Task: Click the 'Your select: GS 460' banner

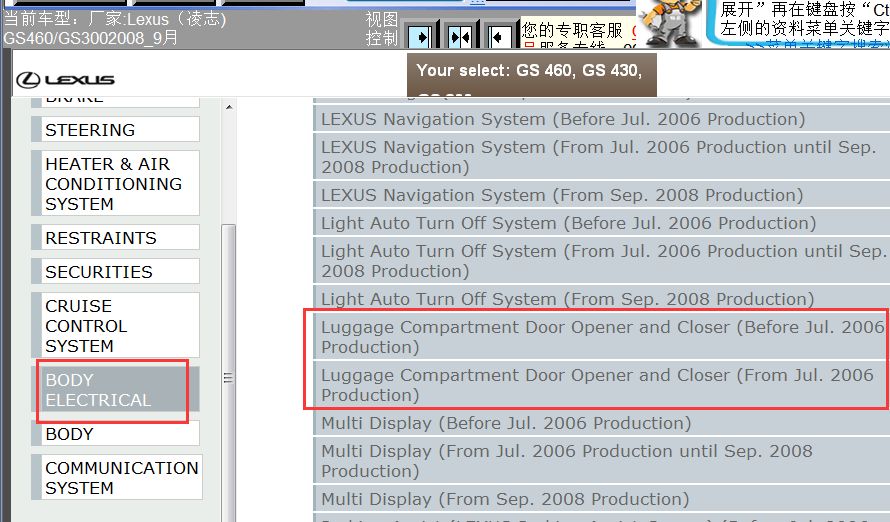Action: coord(532,75)
